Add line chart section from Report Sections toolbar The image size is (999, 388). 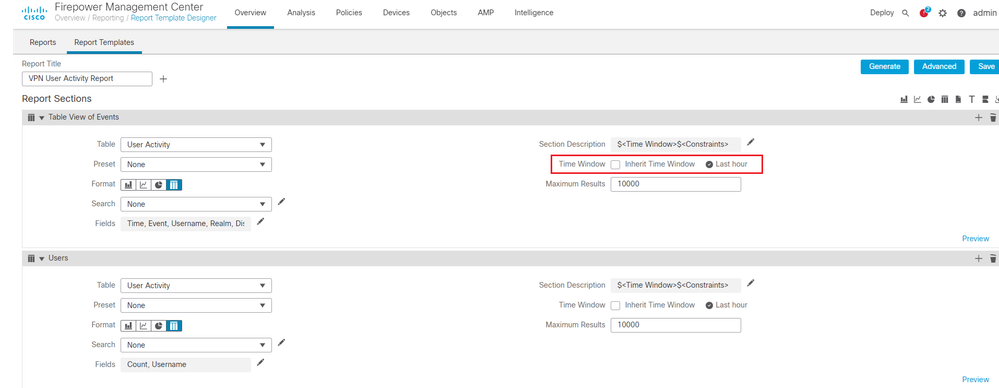pos(917,99)
